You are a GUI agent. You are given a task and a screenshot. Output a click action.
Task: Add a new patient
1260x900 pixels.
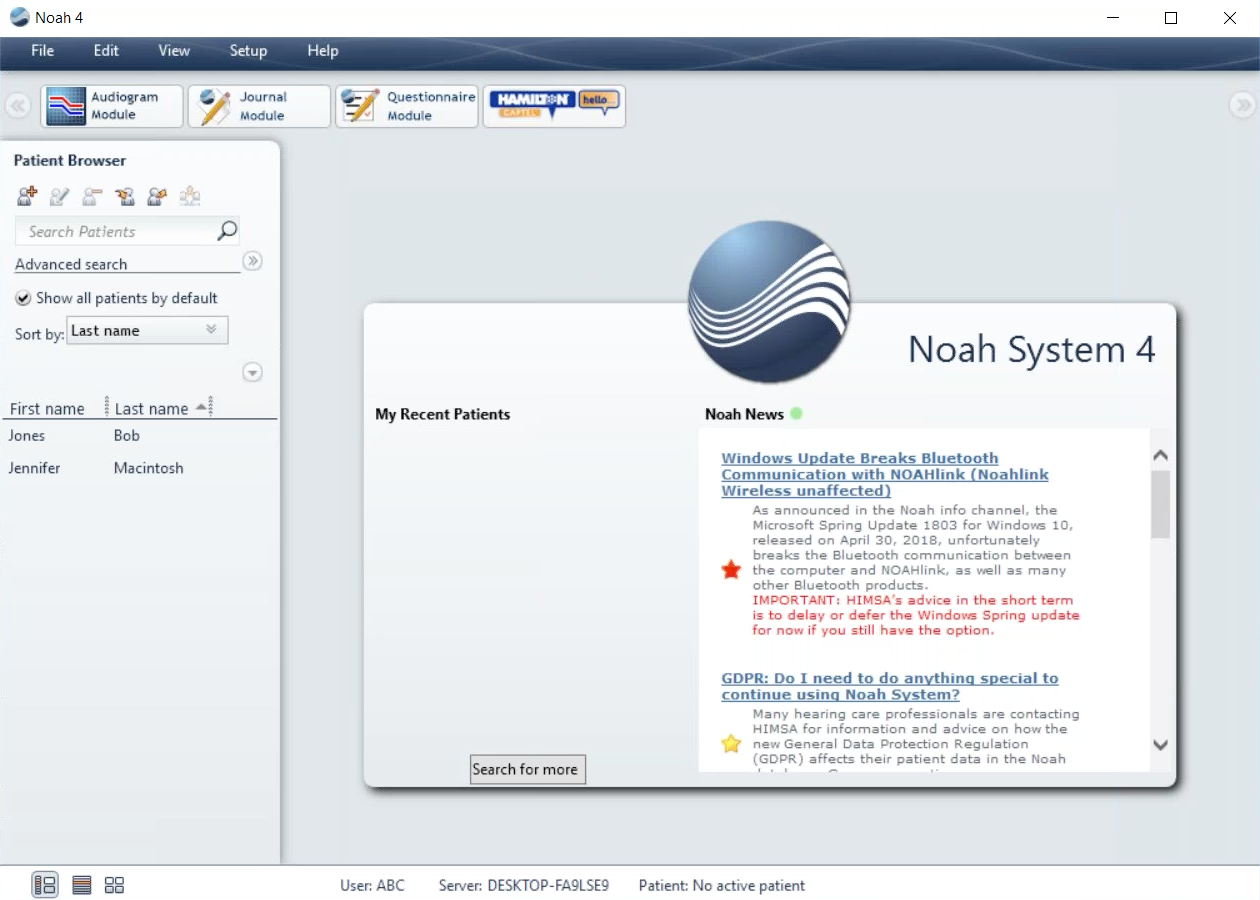coord(26,196)
